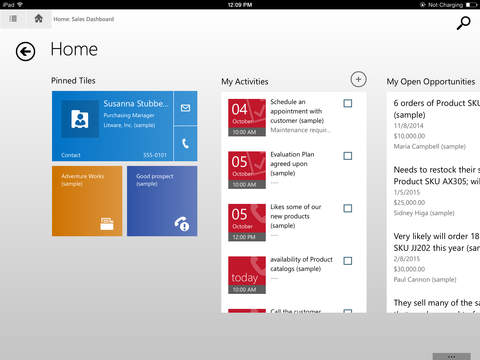The width and height of the screenshot is (480, 360).
Task: Click My Activities section heading
Action: (245, 82)
